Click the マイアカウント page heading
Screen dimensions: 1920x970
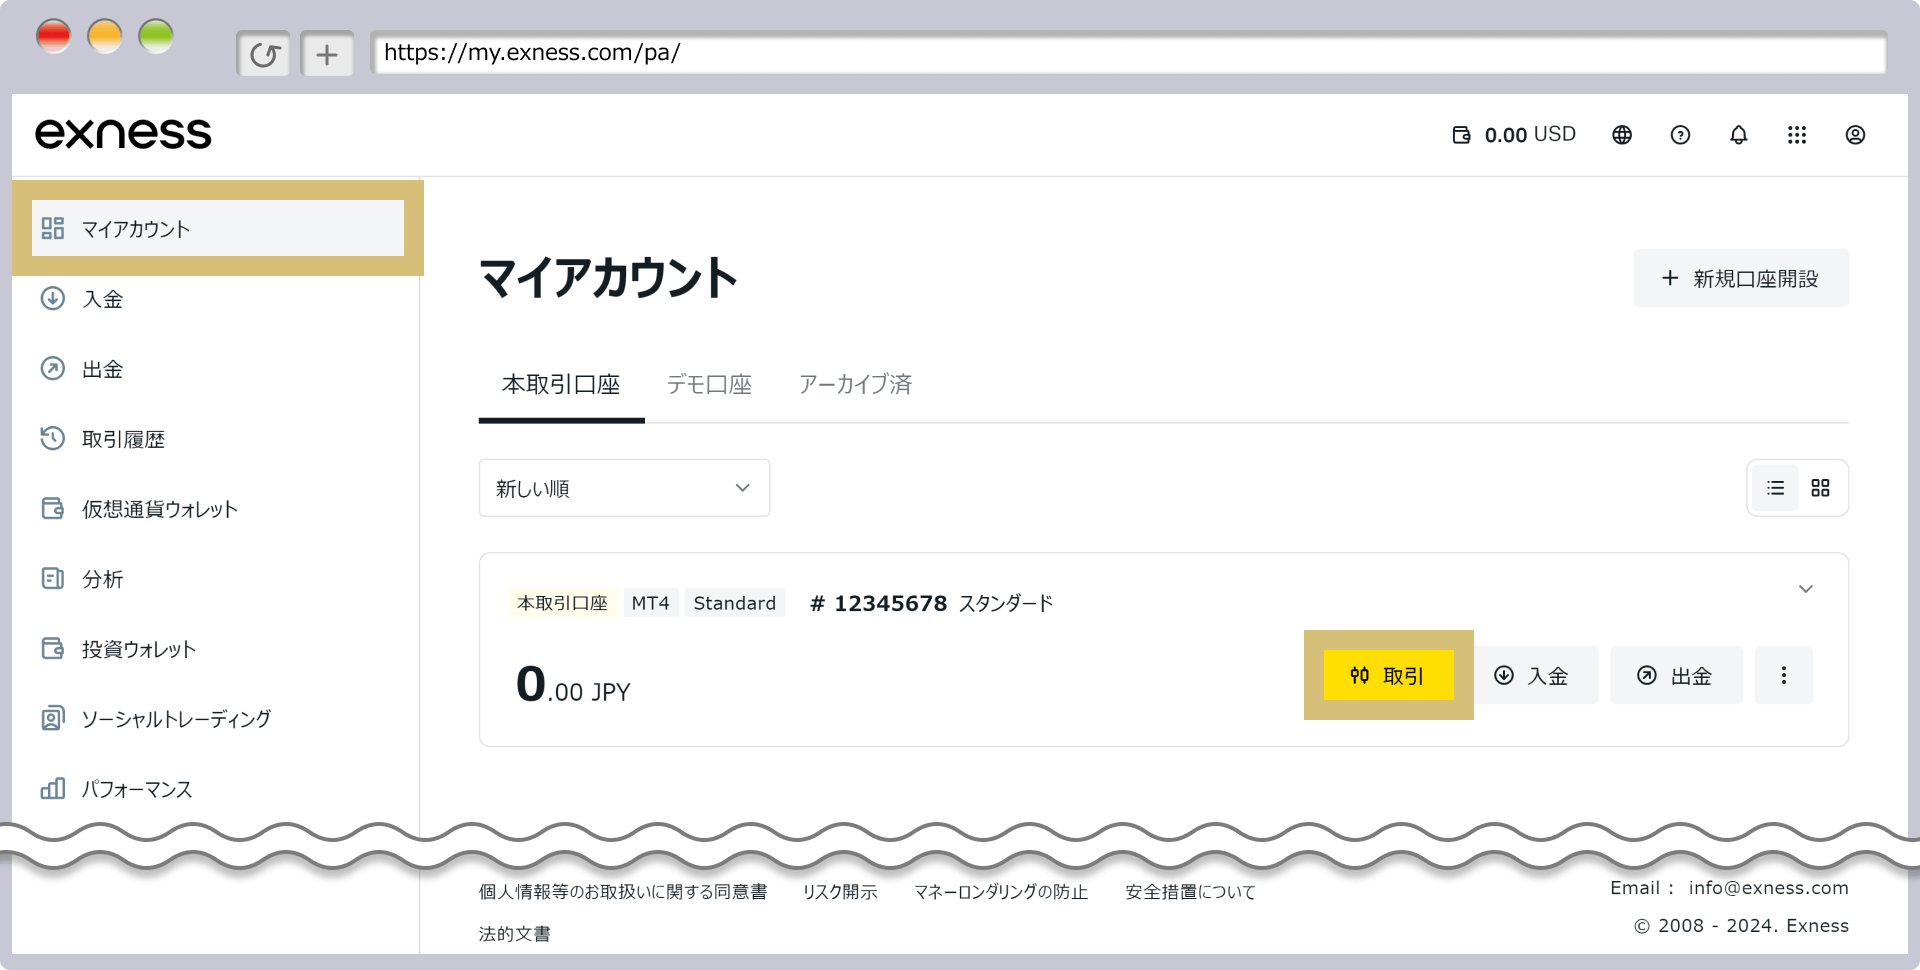pos(608,278)
